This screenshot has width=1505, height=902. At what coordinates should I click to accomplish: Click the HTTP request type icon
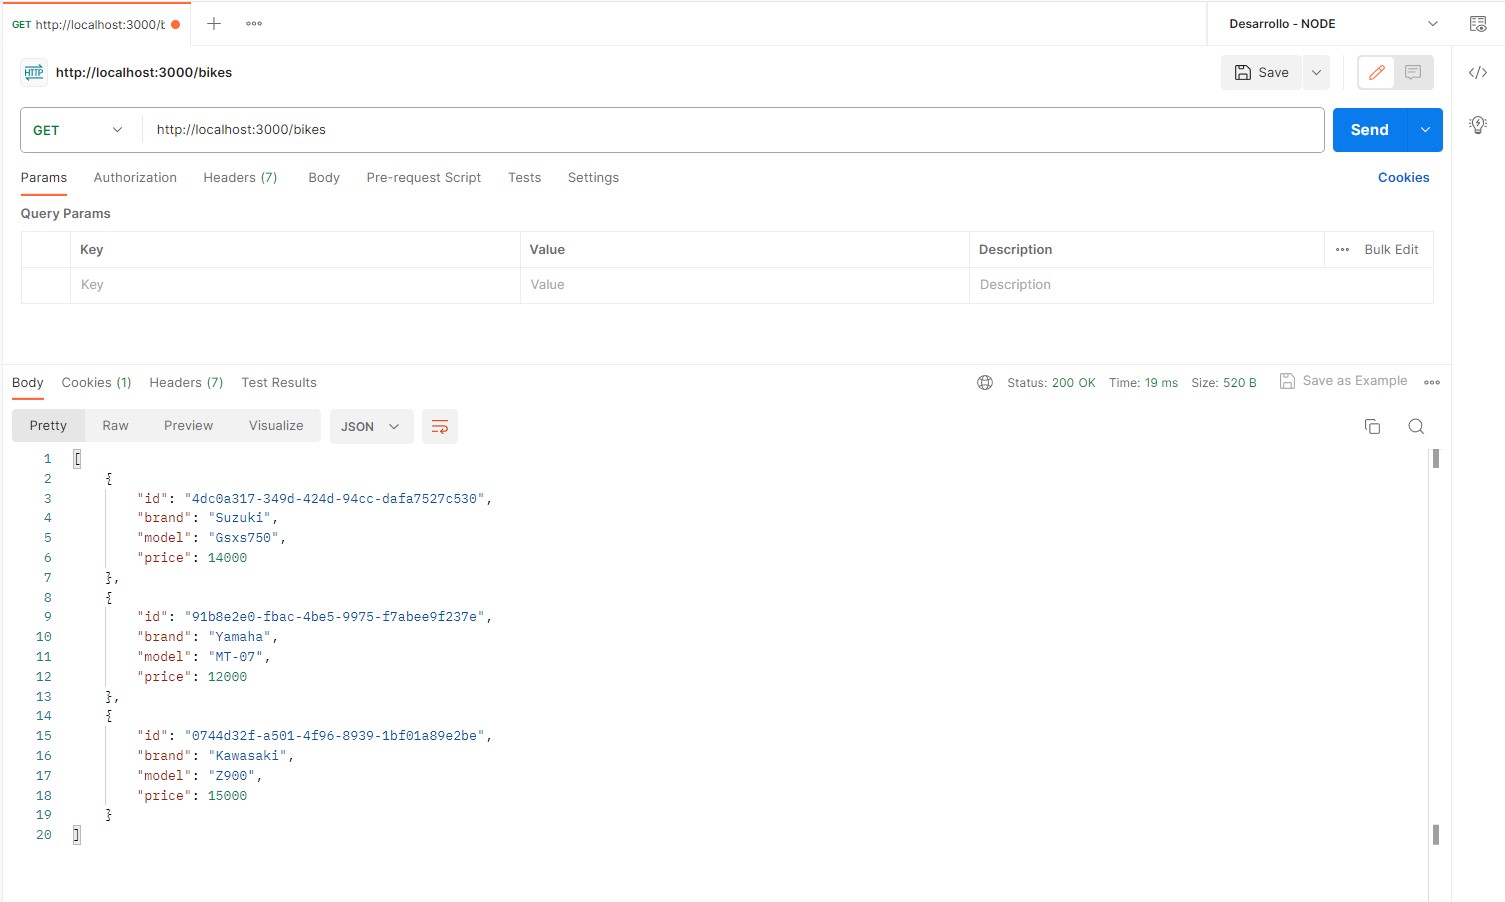tap(34, 72)
